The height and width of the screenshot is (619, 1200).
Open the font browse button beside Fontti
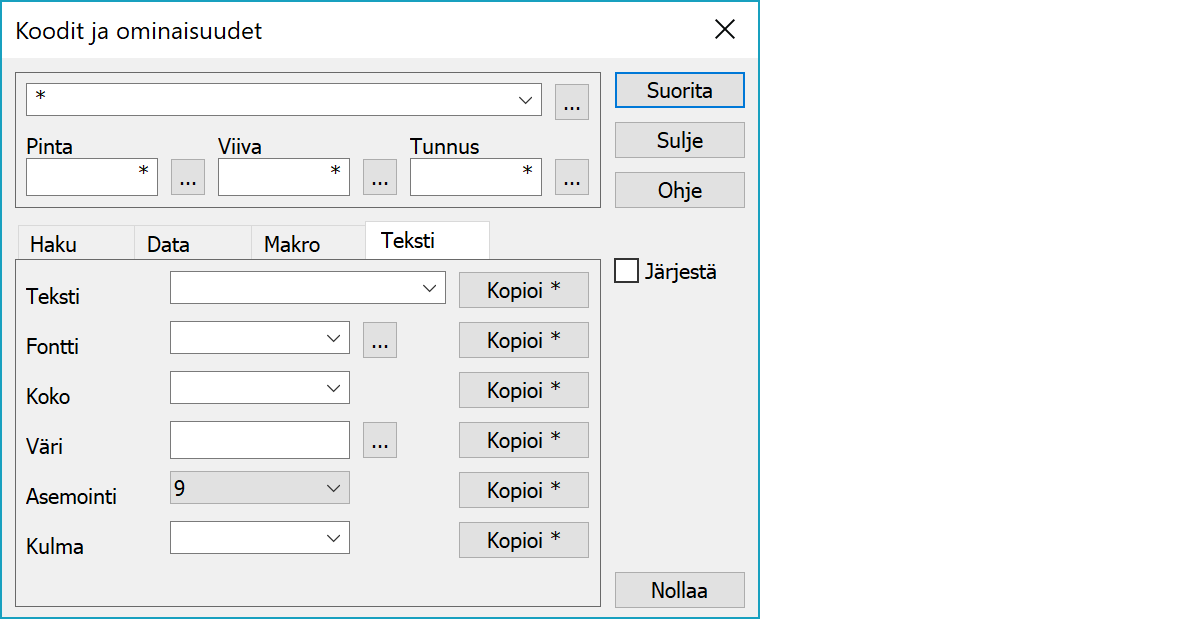pyautogui.click(x=379, y=340)
